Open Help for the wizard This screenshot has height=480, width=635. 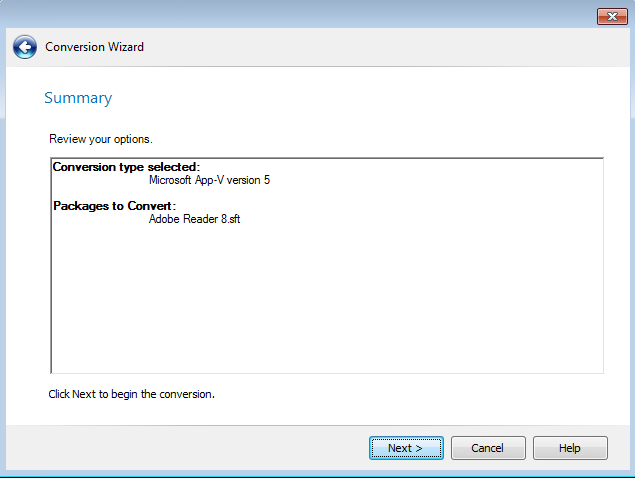[x=570, y=448]
